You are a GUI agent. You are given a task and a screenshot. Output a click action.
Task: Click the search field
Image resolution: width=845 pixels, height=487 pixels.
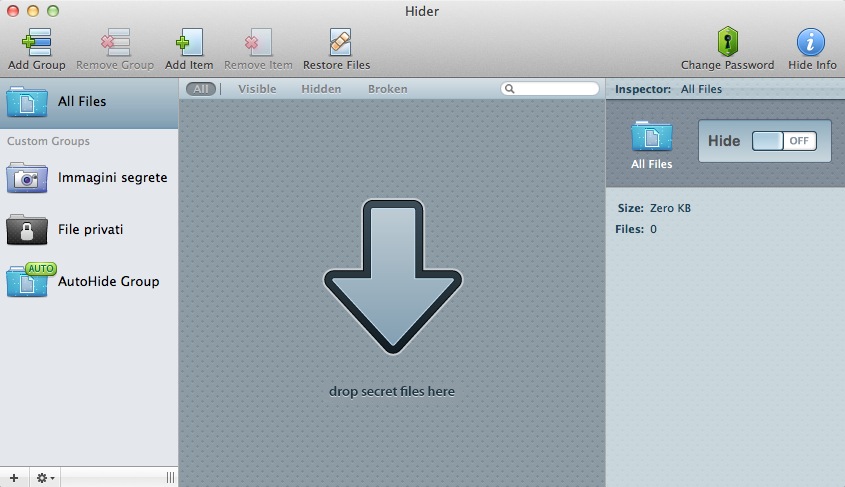click(550, 89)
